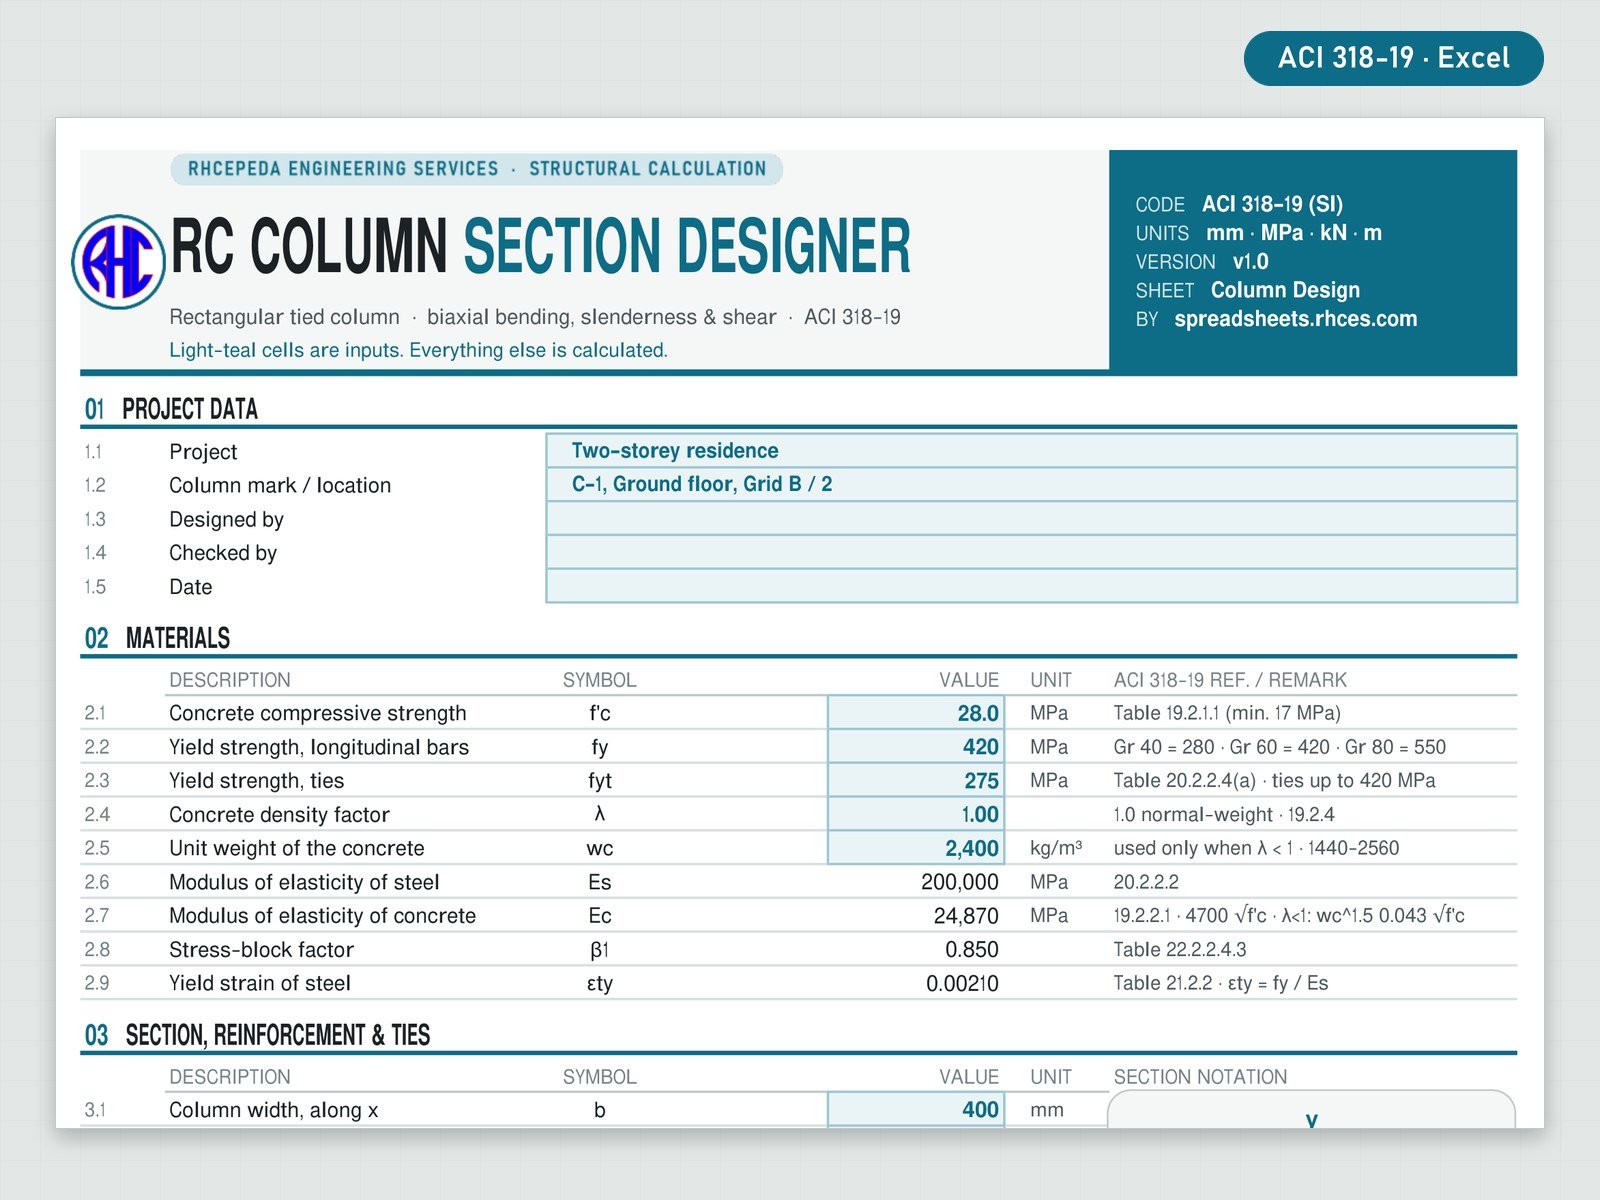Select the wc value cell 2,400

[916, 848]
